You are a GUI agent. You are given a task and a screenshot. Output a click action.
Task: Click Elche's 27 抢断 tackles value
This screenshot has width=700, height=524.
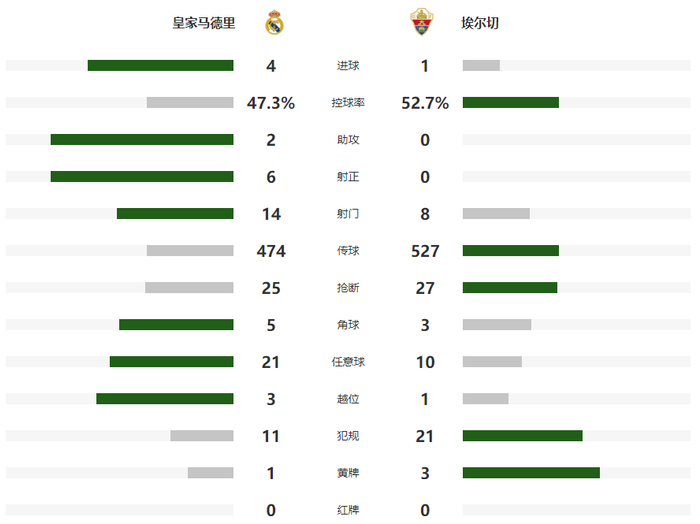pyautogui.click(x=425, y=288)
